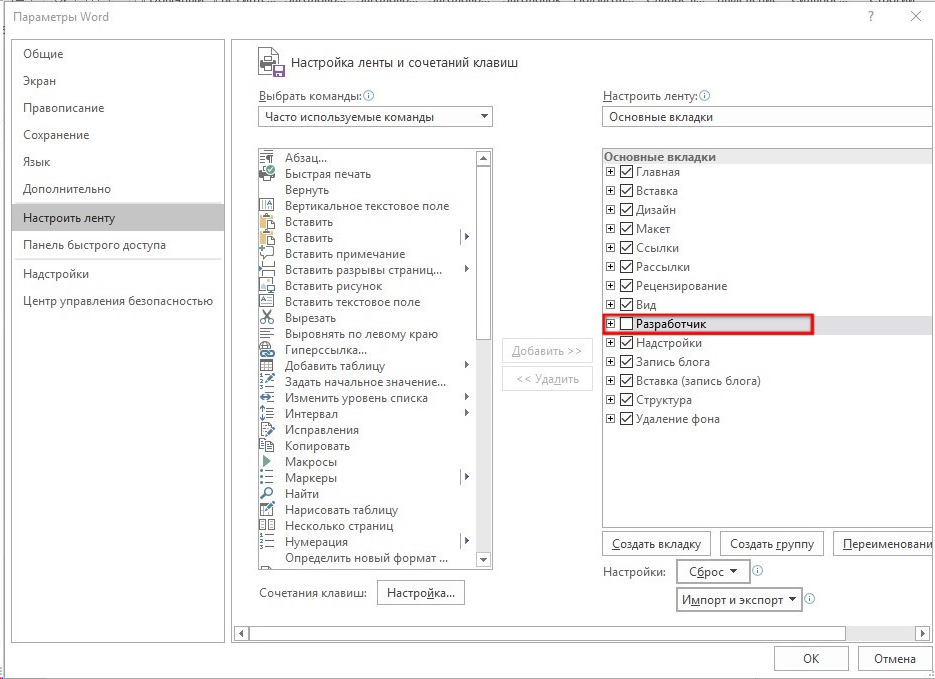This screenshot has width=935, height=679.
Task: Click the Numbering list icon
Action: tap(267, 541)
